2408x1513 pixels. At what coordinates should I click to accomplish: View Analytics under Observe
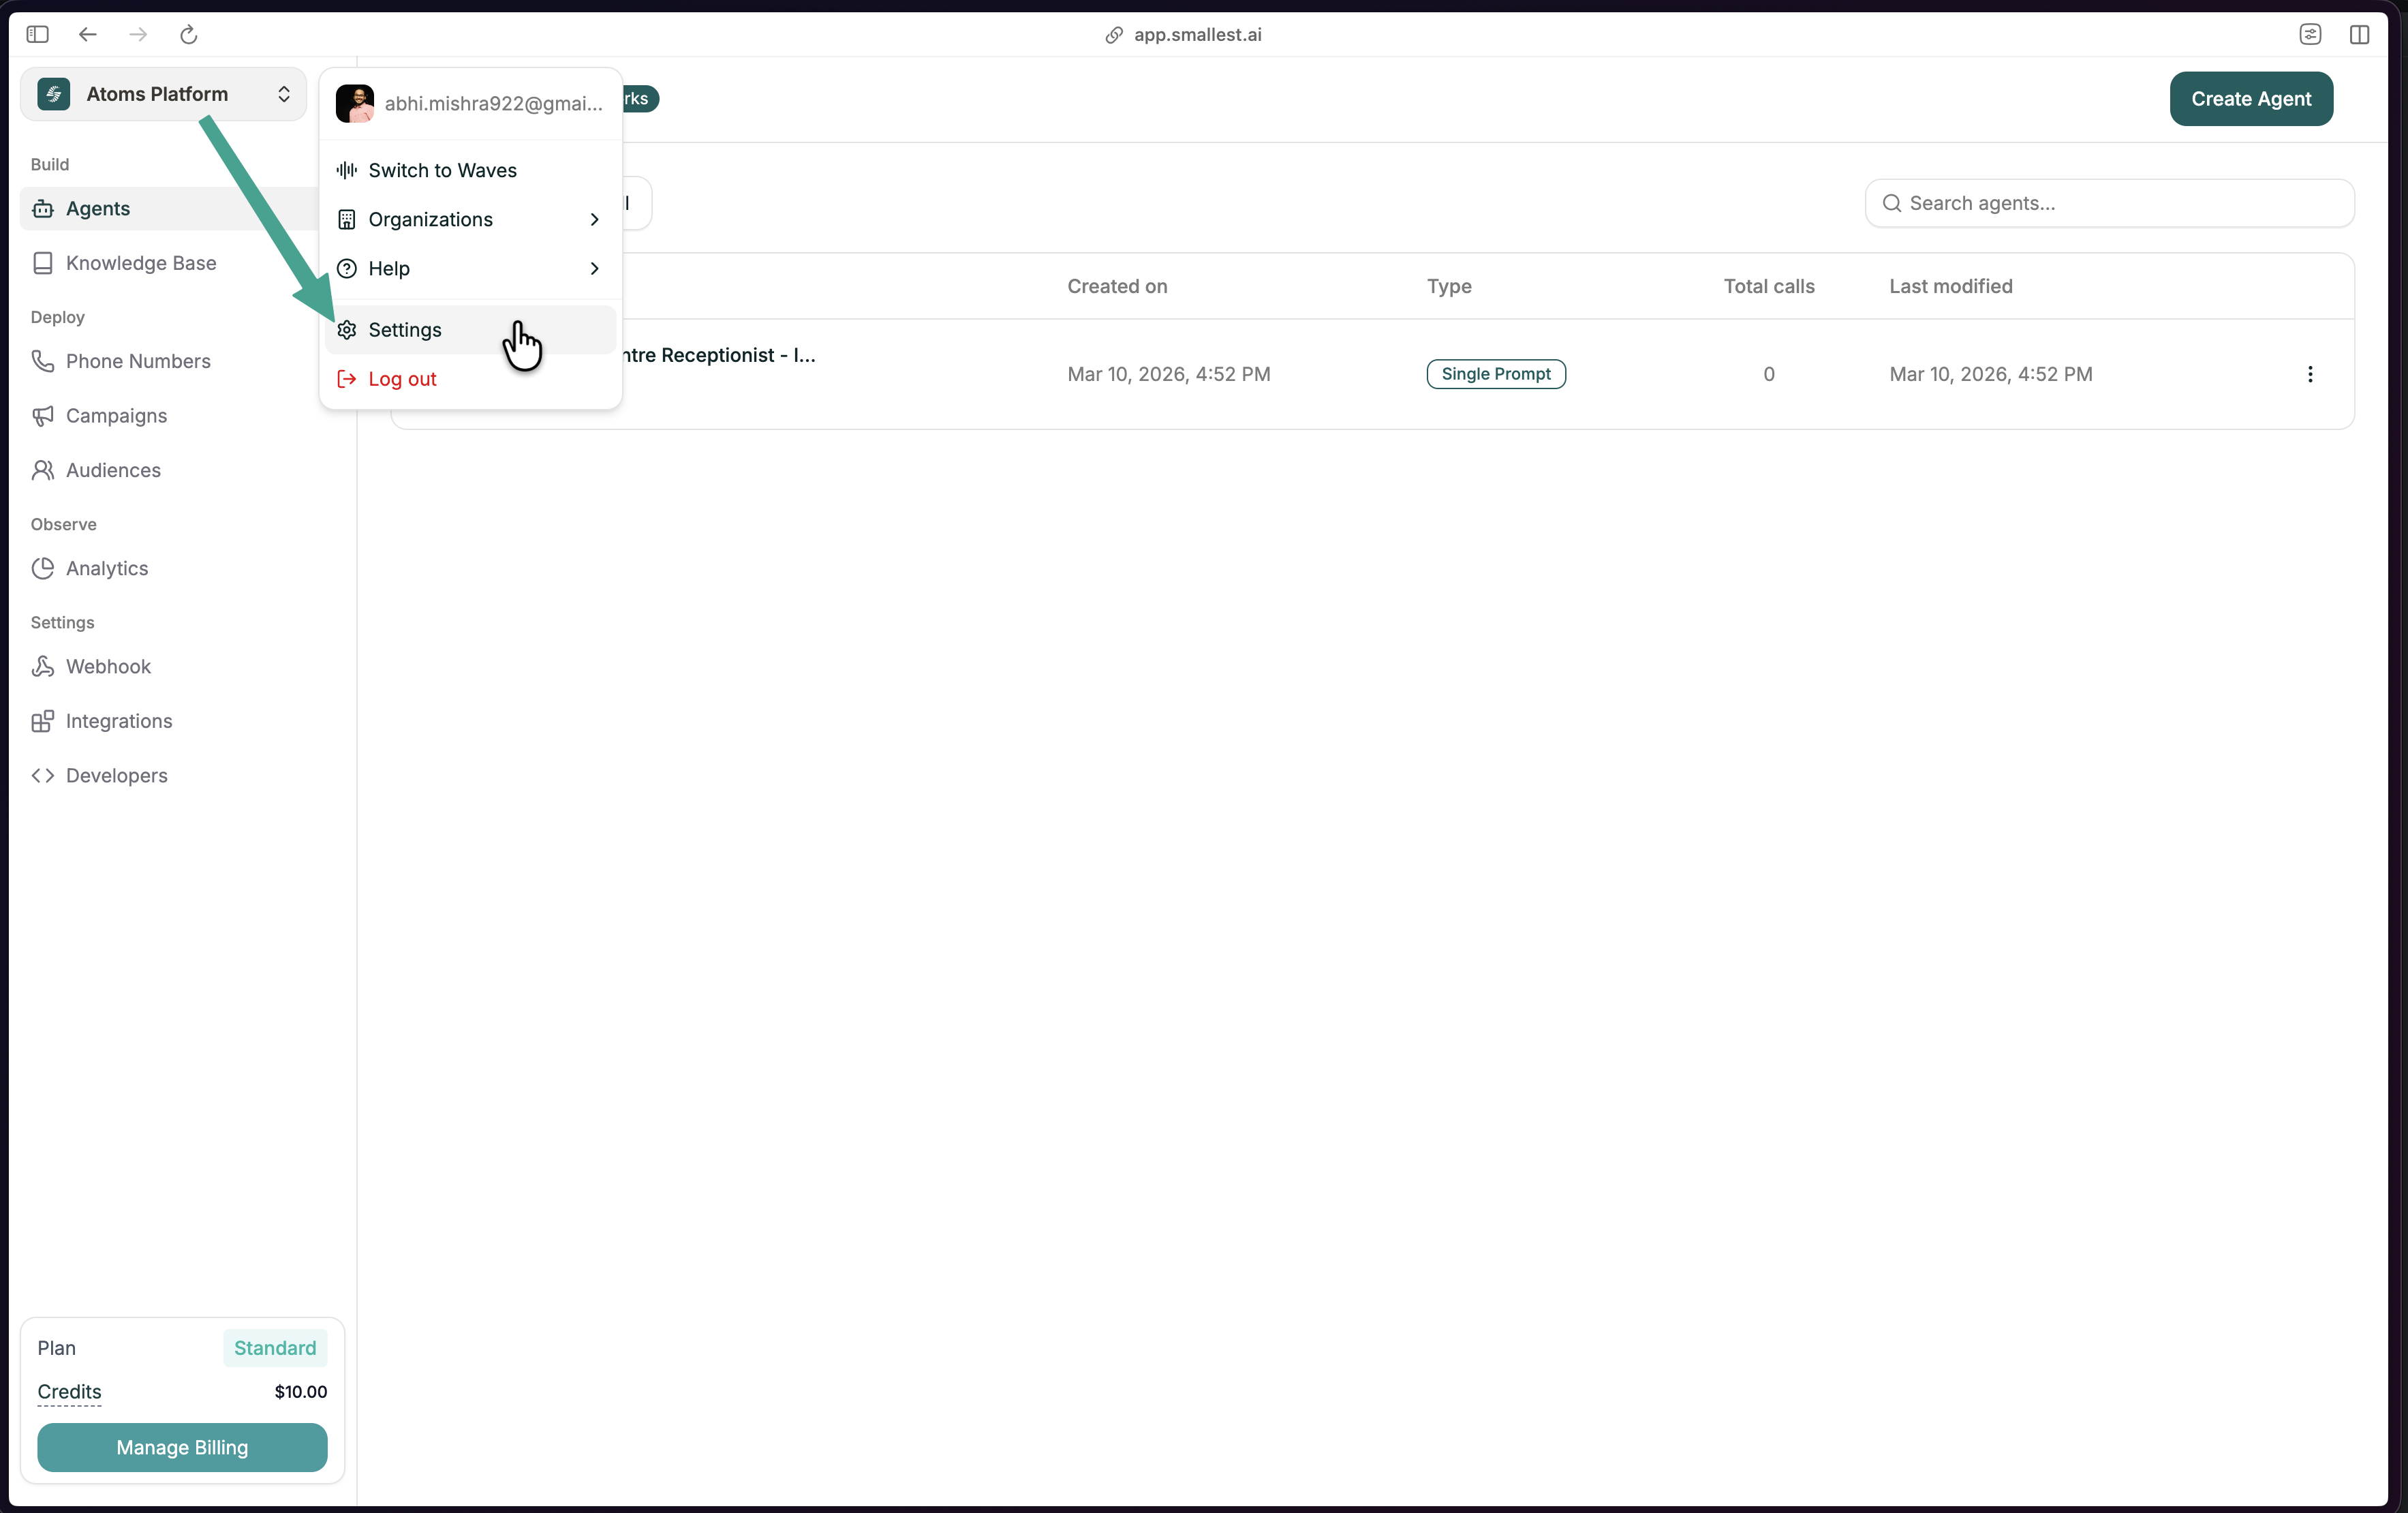pos(106,567)
